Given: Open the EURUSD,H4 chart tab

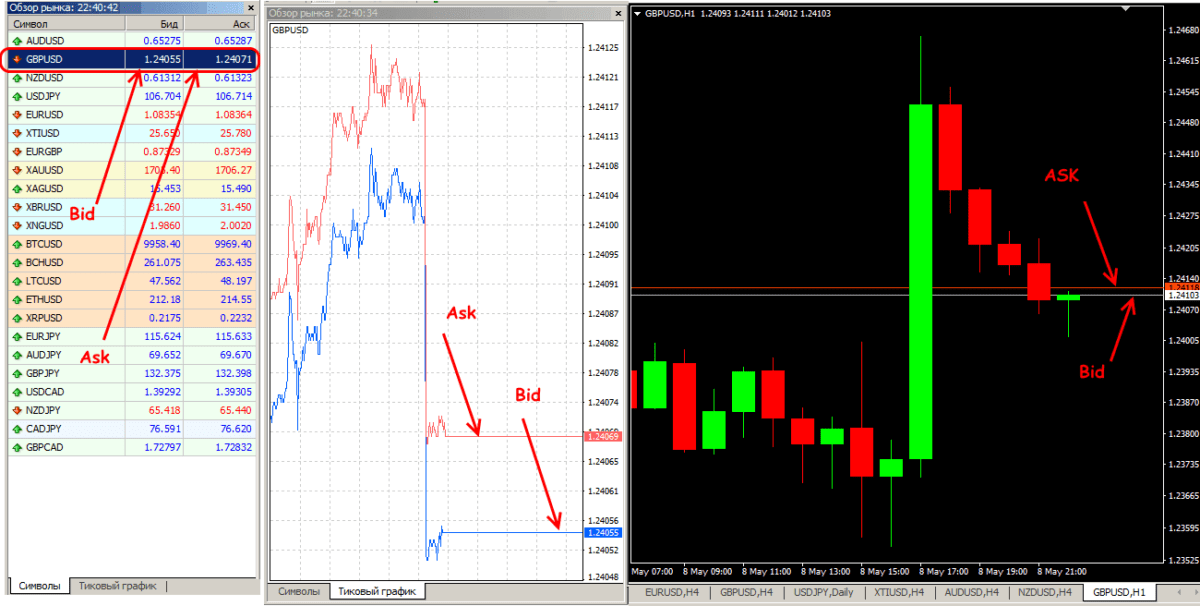Looking at the screenshot, I should 670,593.
